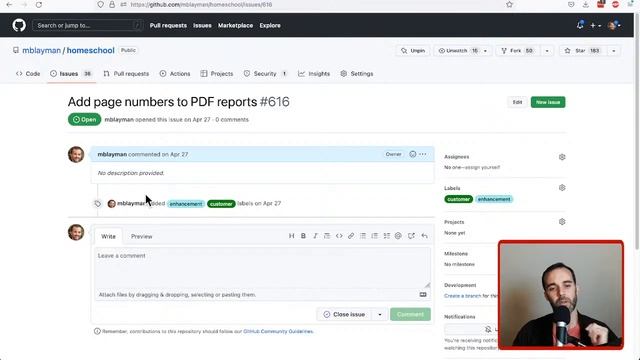Open the plus create-new menu
The image size is (640, 360).
pyautogui.click(x=595, y=25)
